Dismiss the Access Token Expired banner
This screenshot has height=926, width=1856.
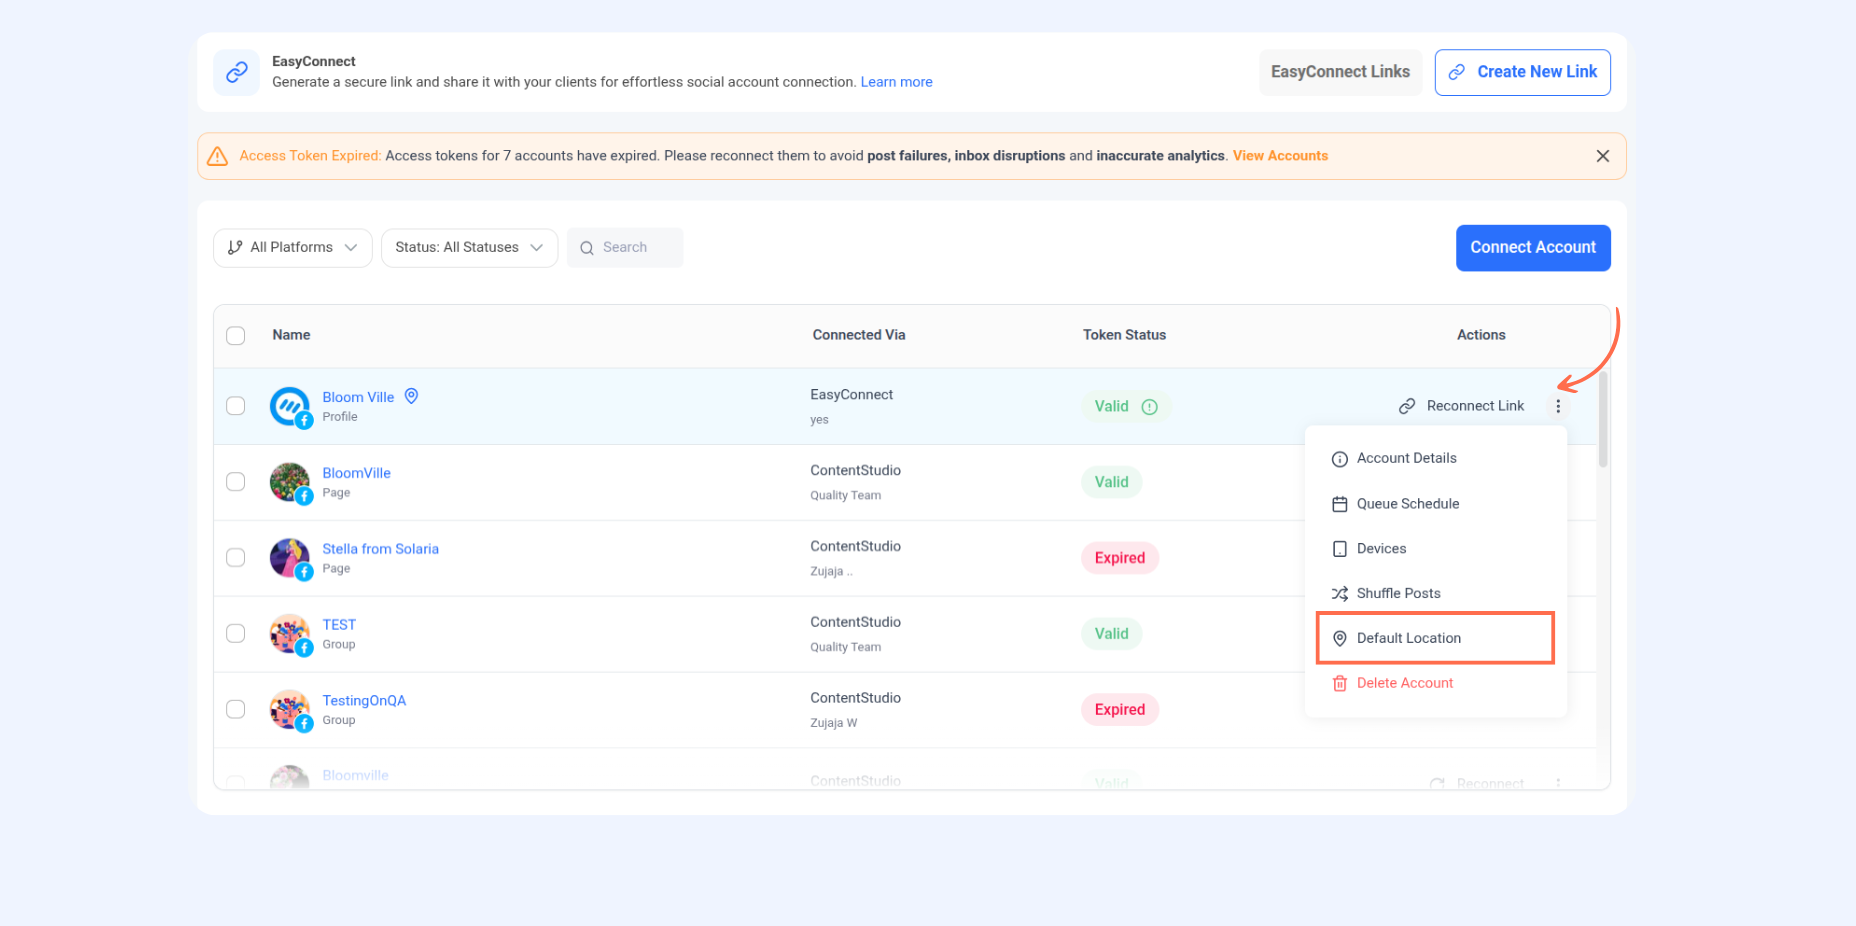tap(1602, 156)
